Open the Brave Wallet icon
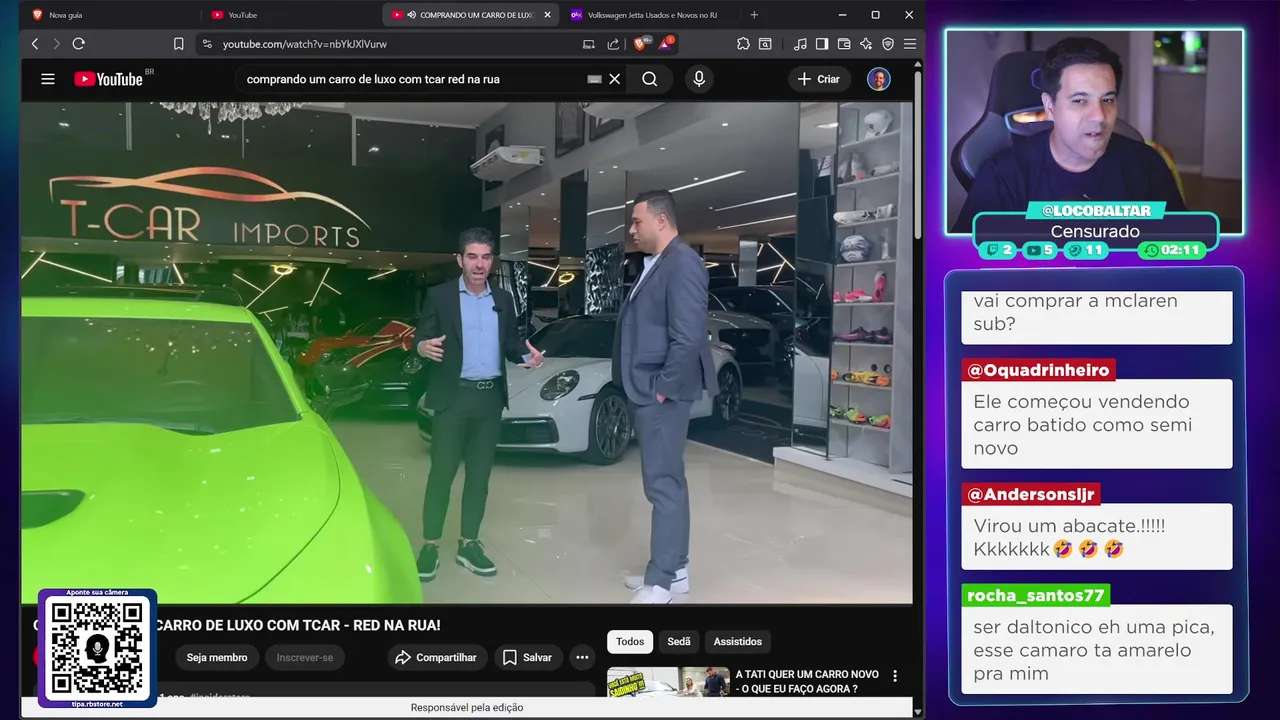 [844, 44]
